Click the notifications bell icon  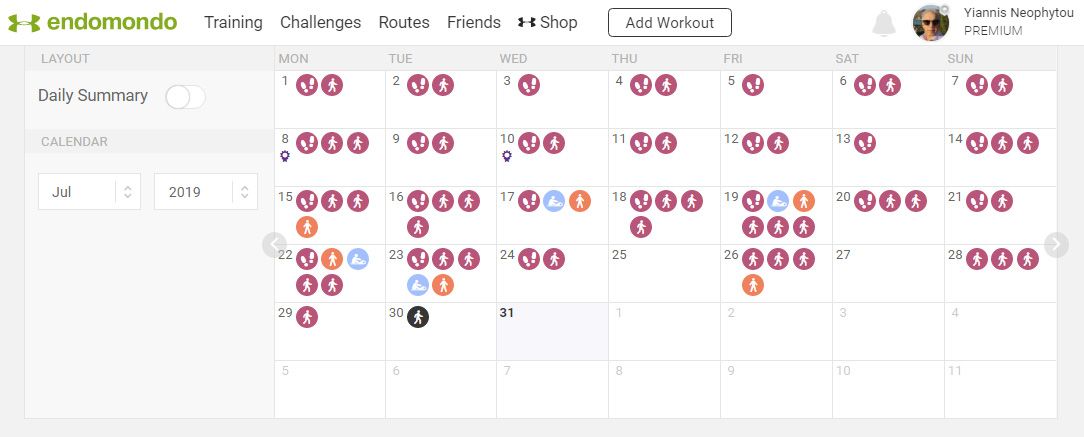(x=883, y=23)
